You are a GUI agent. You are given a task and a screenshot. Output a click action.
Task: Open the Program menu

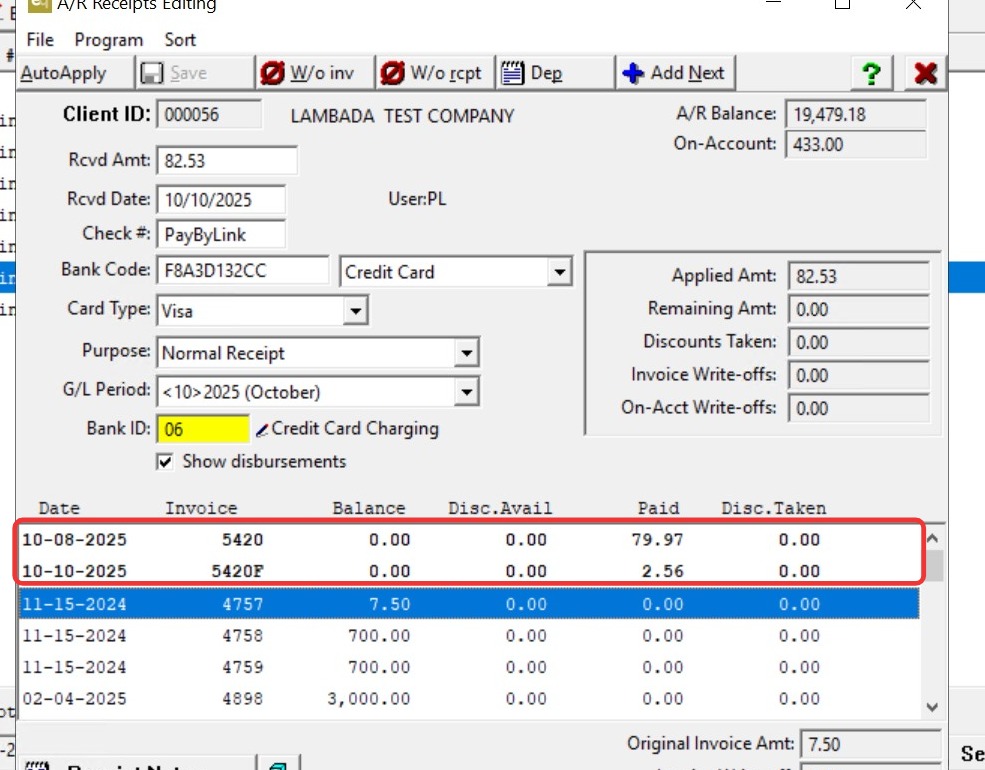point(109,40)
